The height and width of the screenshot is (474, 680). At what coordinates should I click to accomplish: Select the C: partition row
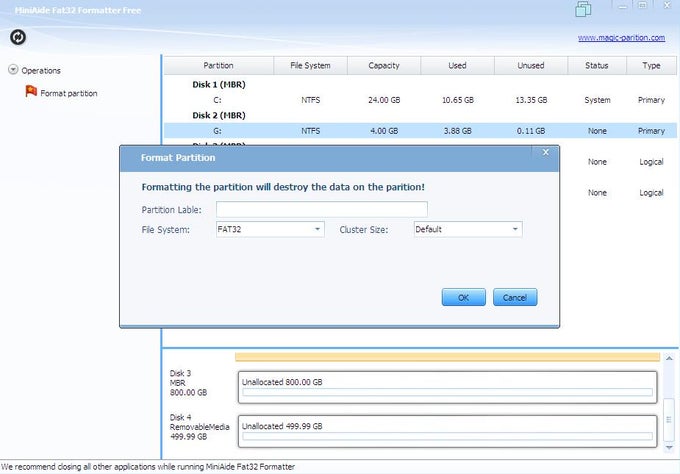click(420, 100)
